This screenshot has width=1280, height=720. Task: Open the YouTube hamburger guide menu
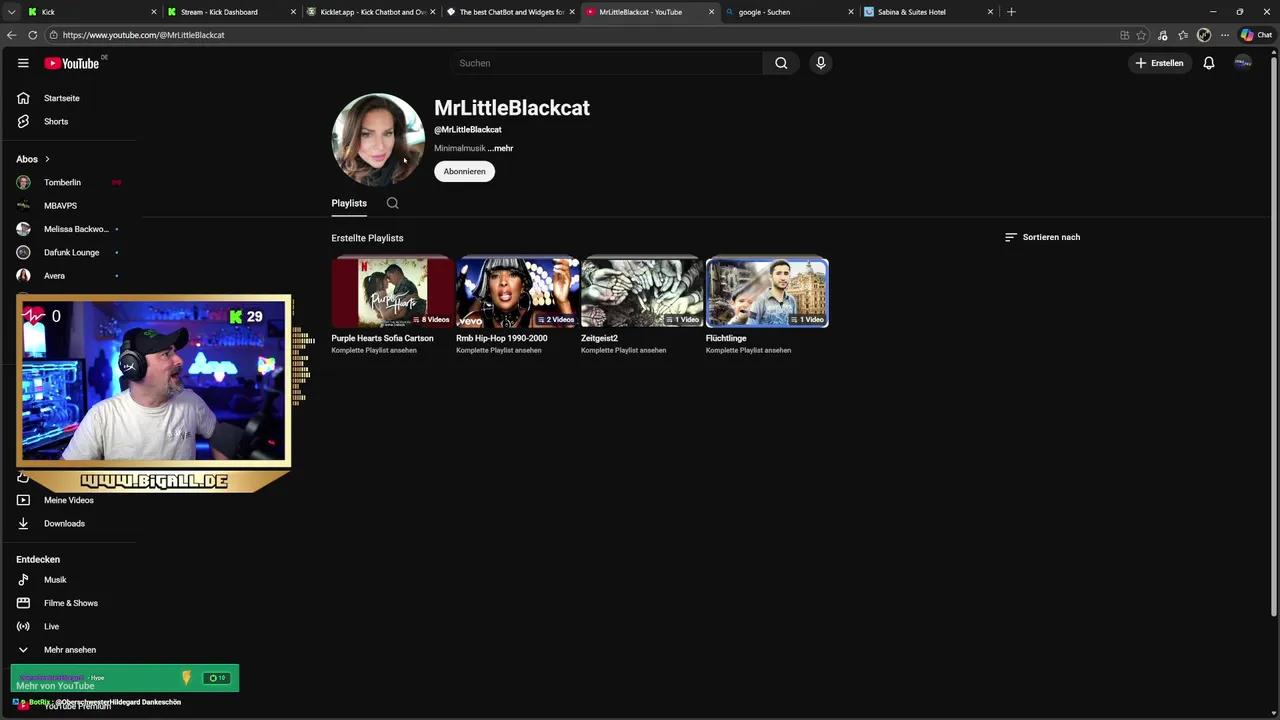point(23,63)
